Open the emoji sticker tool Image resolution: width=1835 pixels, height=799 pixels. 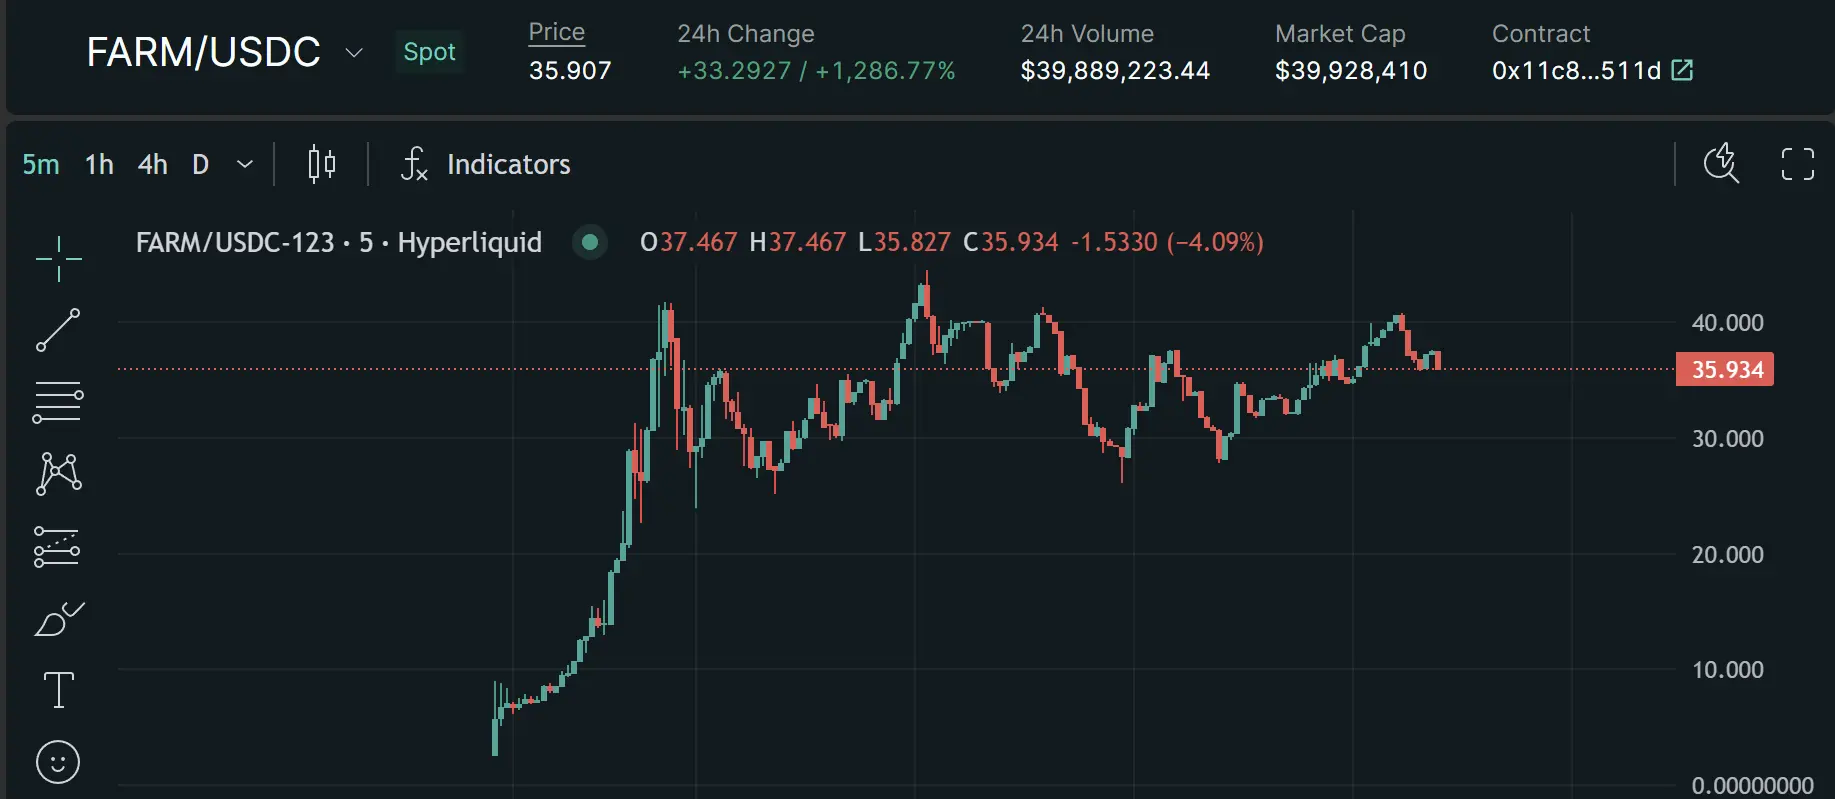pos(57,761)
